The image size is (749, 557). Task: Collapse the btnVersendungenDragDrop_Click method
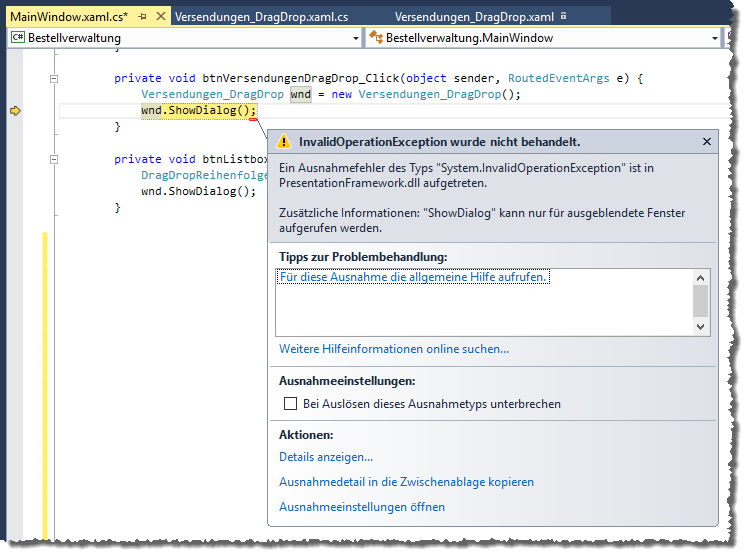point(54,78)
